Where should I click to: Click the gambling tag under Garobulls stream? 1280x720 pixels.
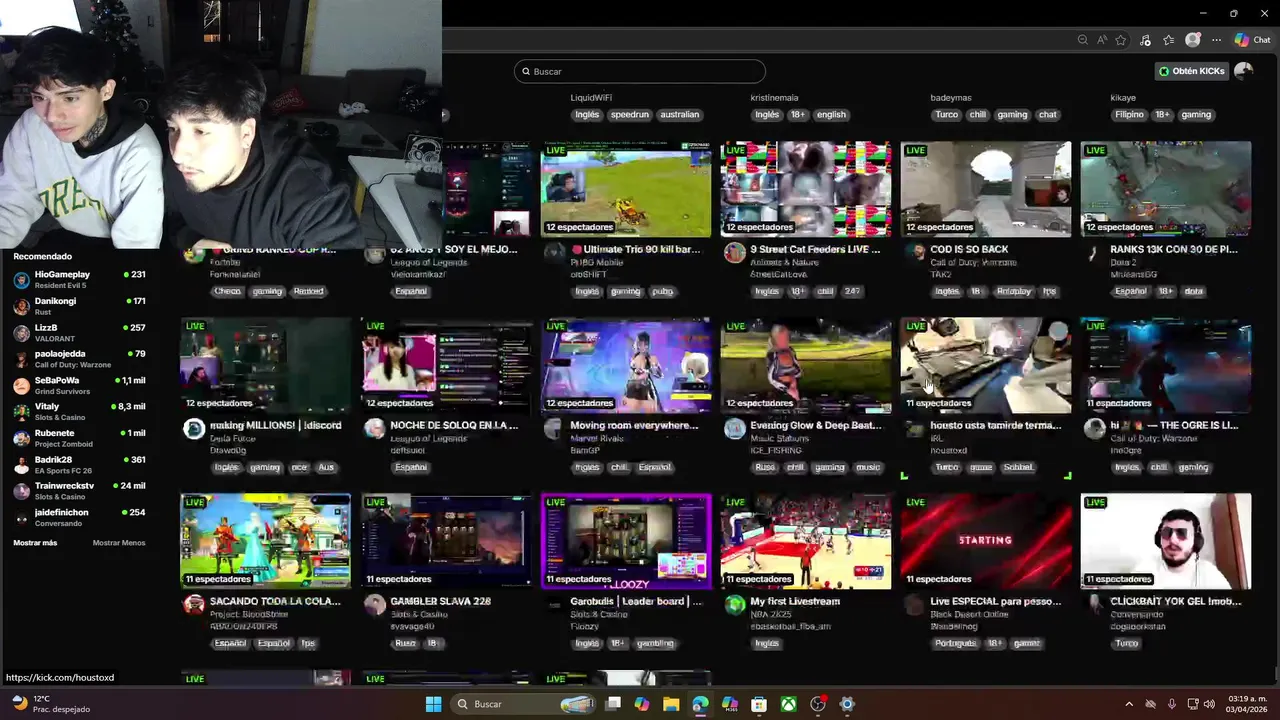(x=656, y=643)
